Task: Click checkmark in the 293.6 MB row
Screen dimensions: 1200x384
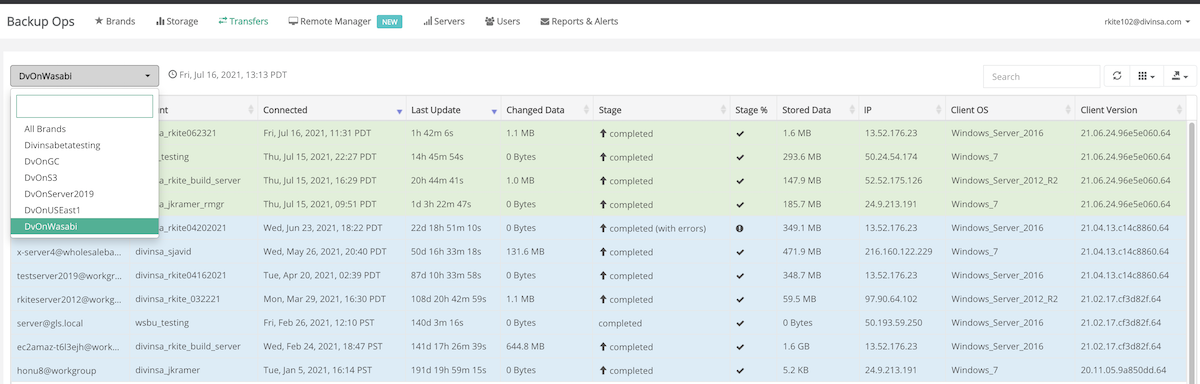Action: pos(740,157)
